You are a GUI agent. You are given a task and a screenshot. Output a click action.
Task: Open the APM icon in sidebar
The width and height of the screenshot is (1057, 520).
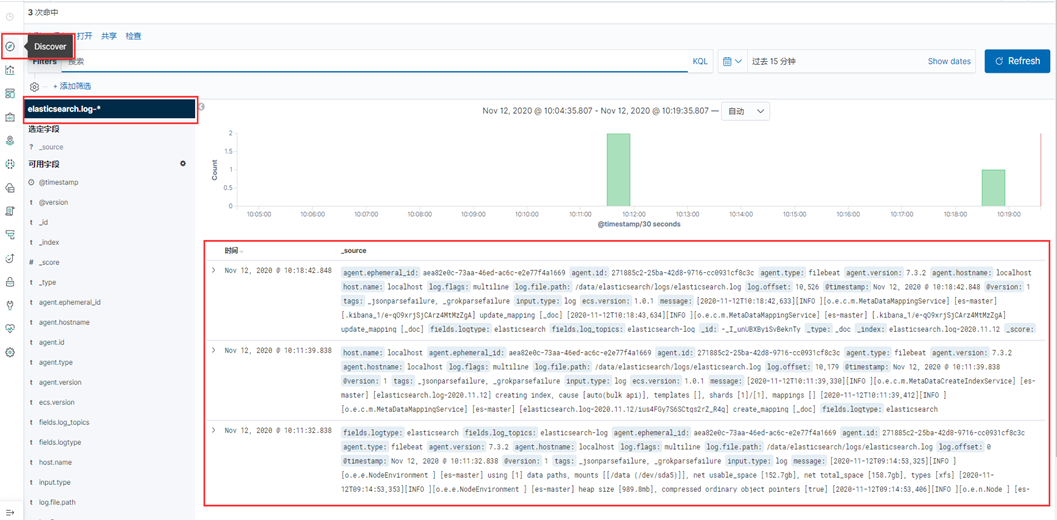[x=10, y=235]
